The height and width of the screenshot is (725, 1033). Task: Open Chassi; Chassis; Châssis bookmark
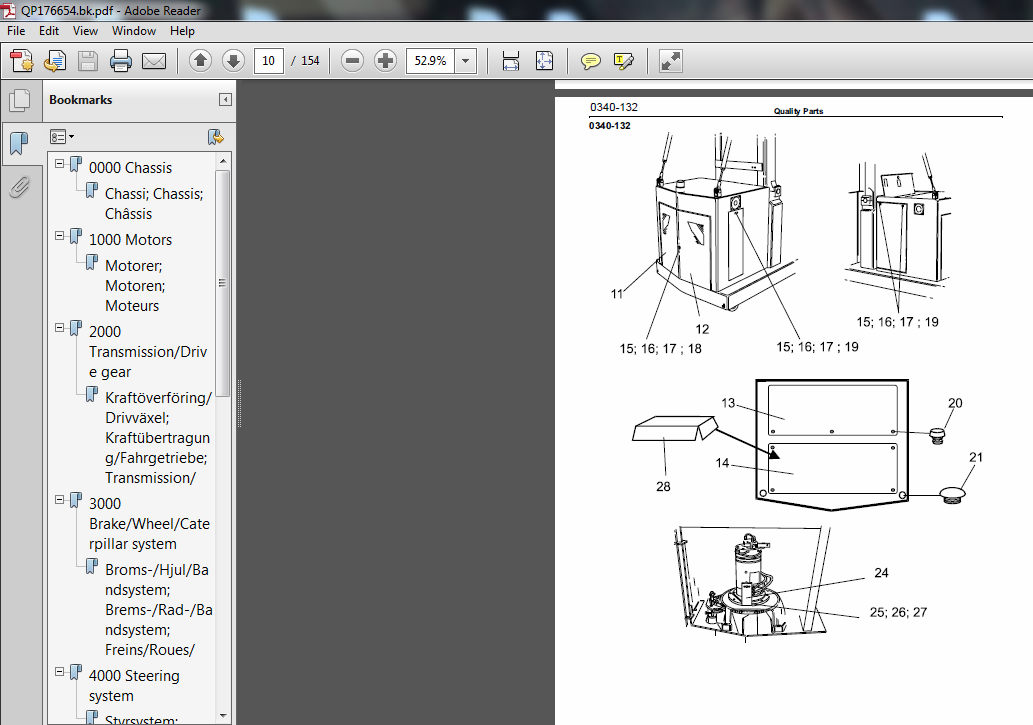point(154,204)
